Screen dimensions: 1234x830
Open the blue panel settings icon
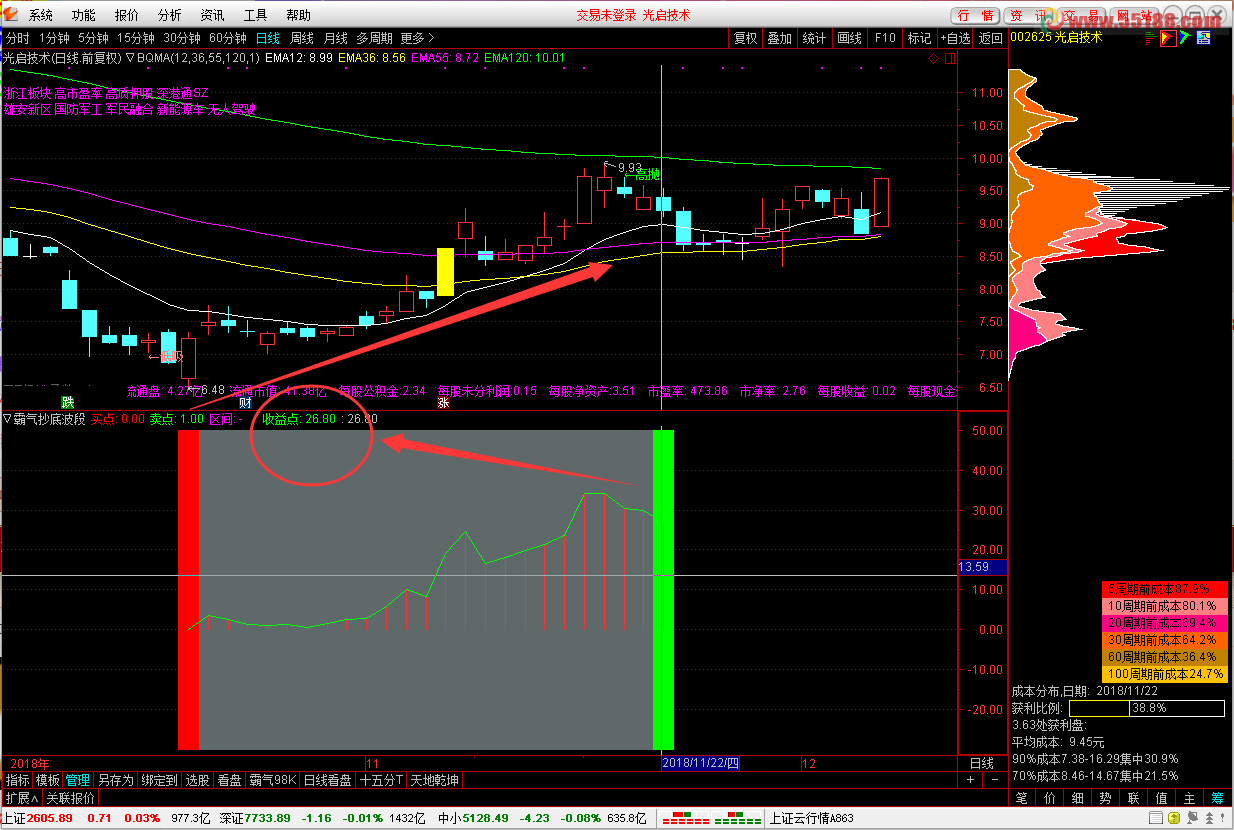(1204, 38)
